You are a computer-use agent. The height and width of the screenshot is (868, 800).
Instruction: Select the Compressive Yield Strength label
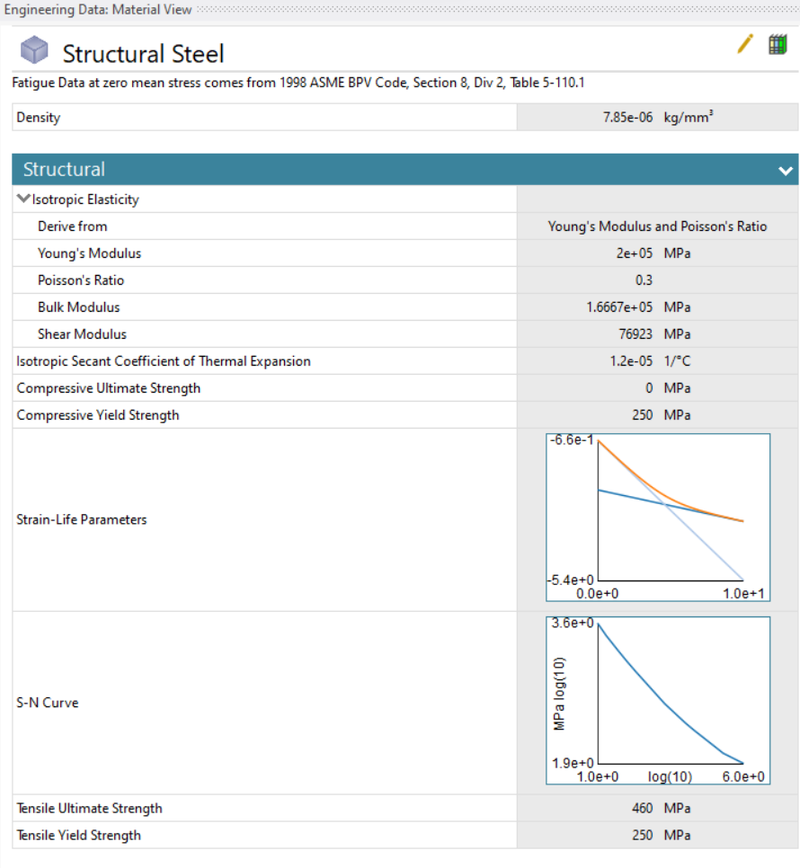tap(98, 415)
